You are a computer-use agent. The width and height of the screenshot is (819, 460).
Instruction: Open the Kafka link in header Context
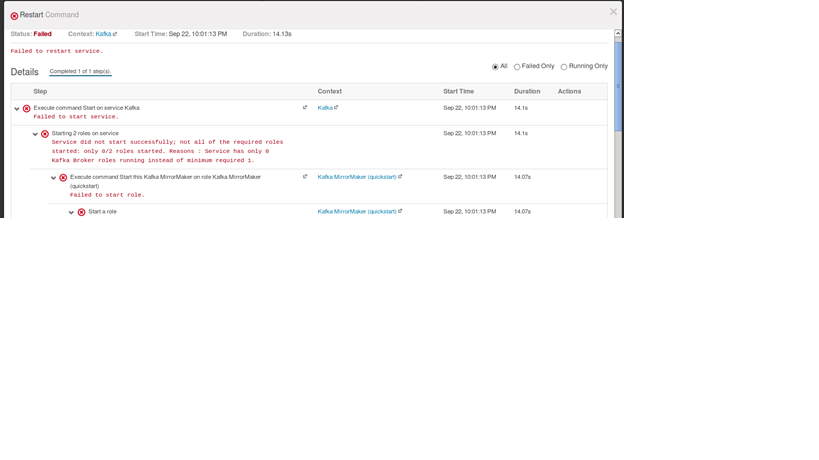pos(103,34)
